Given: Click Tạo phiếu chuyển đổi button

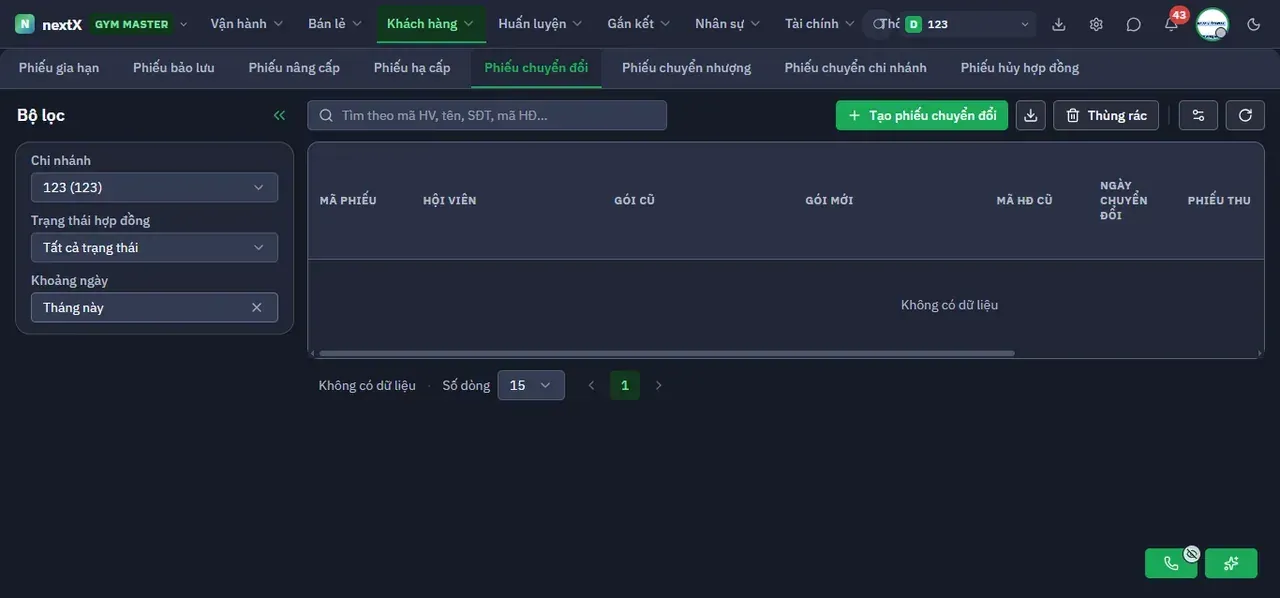Looking at the screenshot, I should click(922, 115).
